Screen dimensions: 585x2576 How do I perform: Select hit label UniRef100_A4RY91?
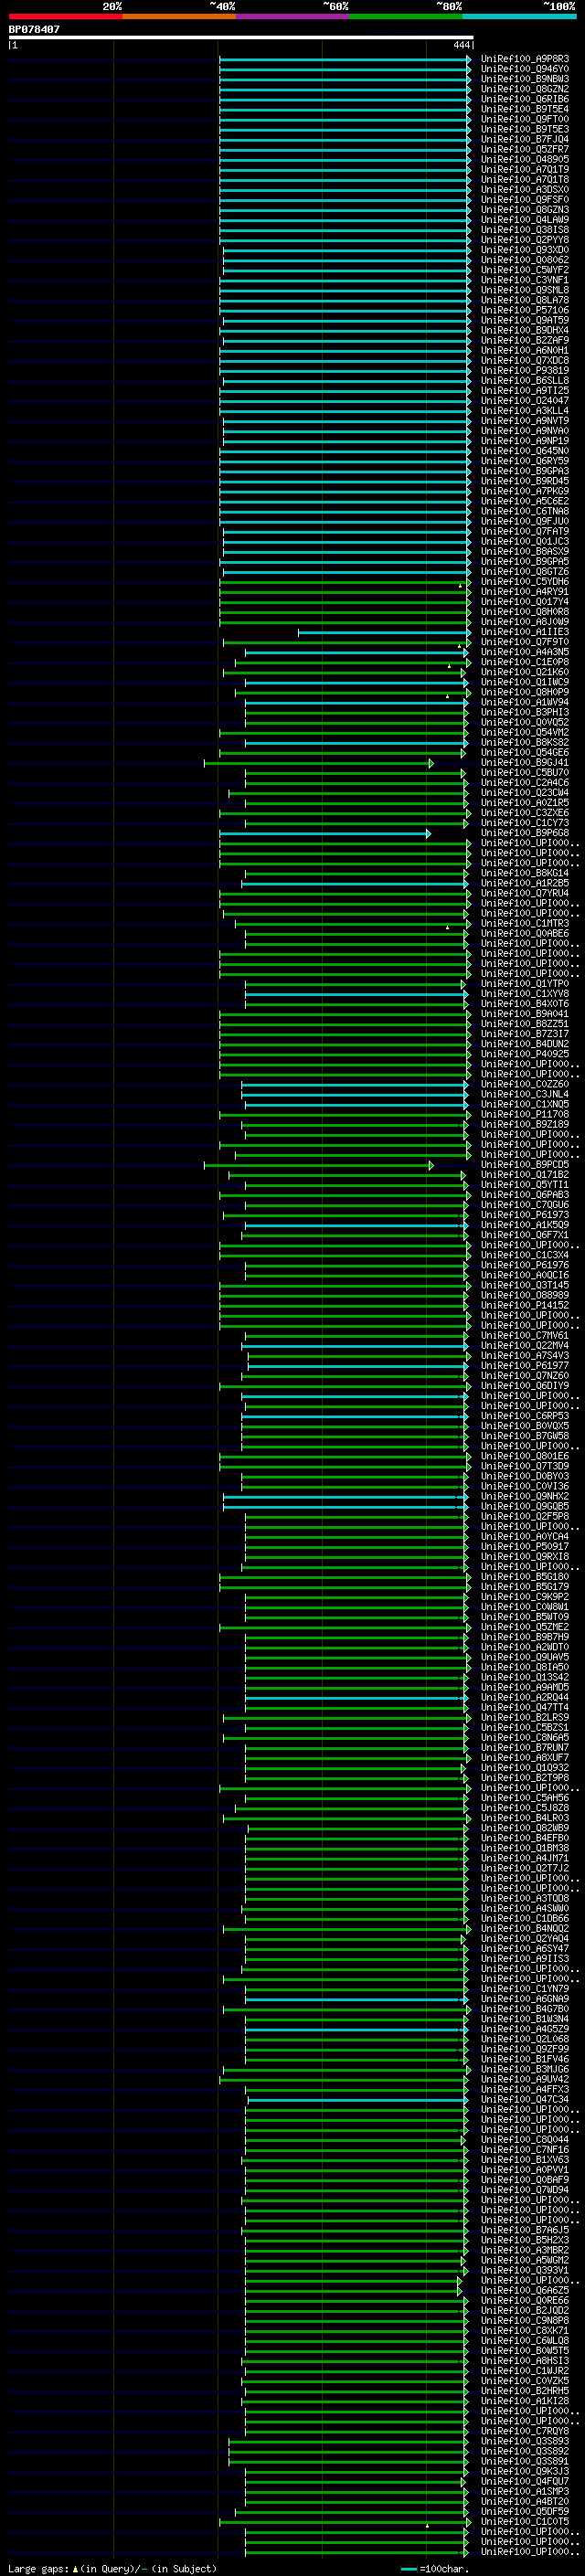[525, 592]
